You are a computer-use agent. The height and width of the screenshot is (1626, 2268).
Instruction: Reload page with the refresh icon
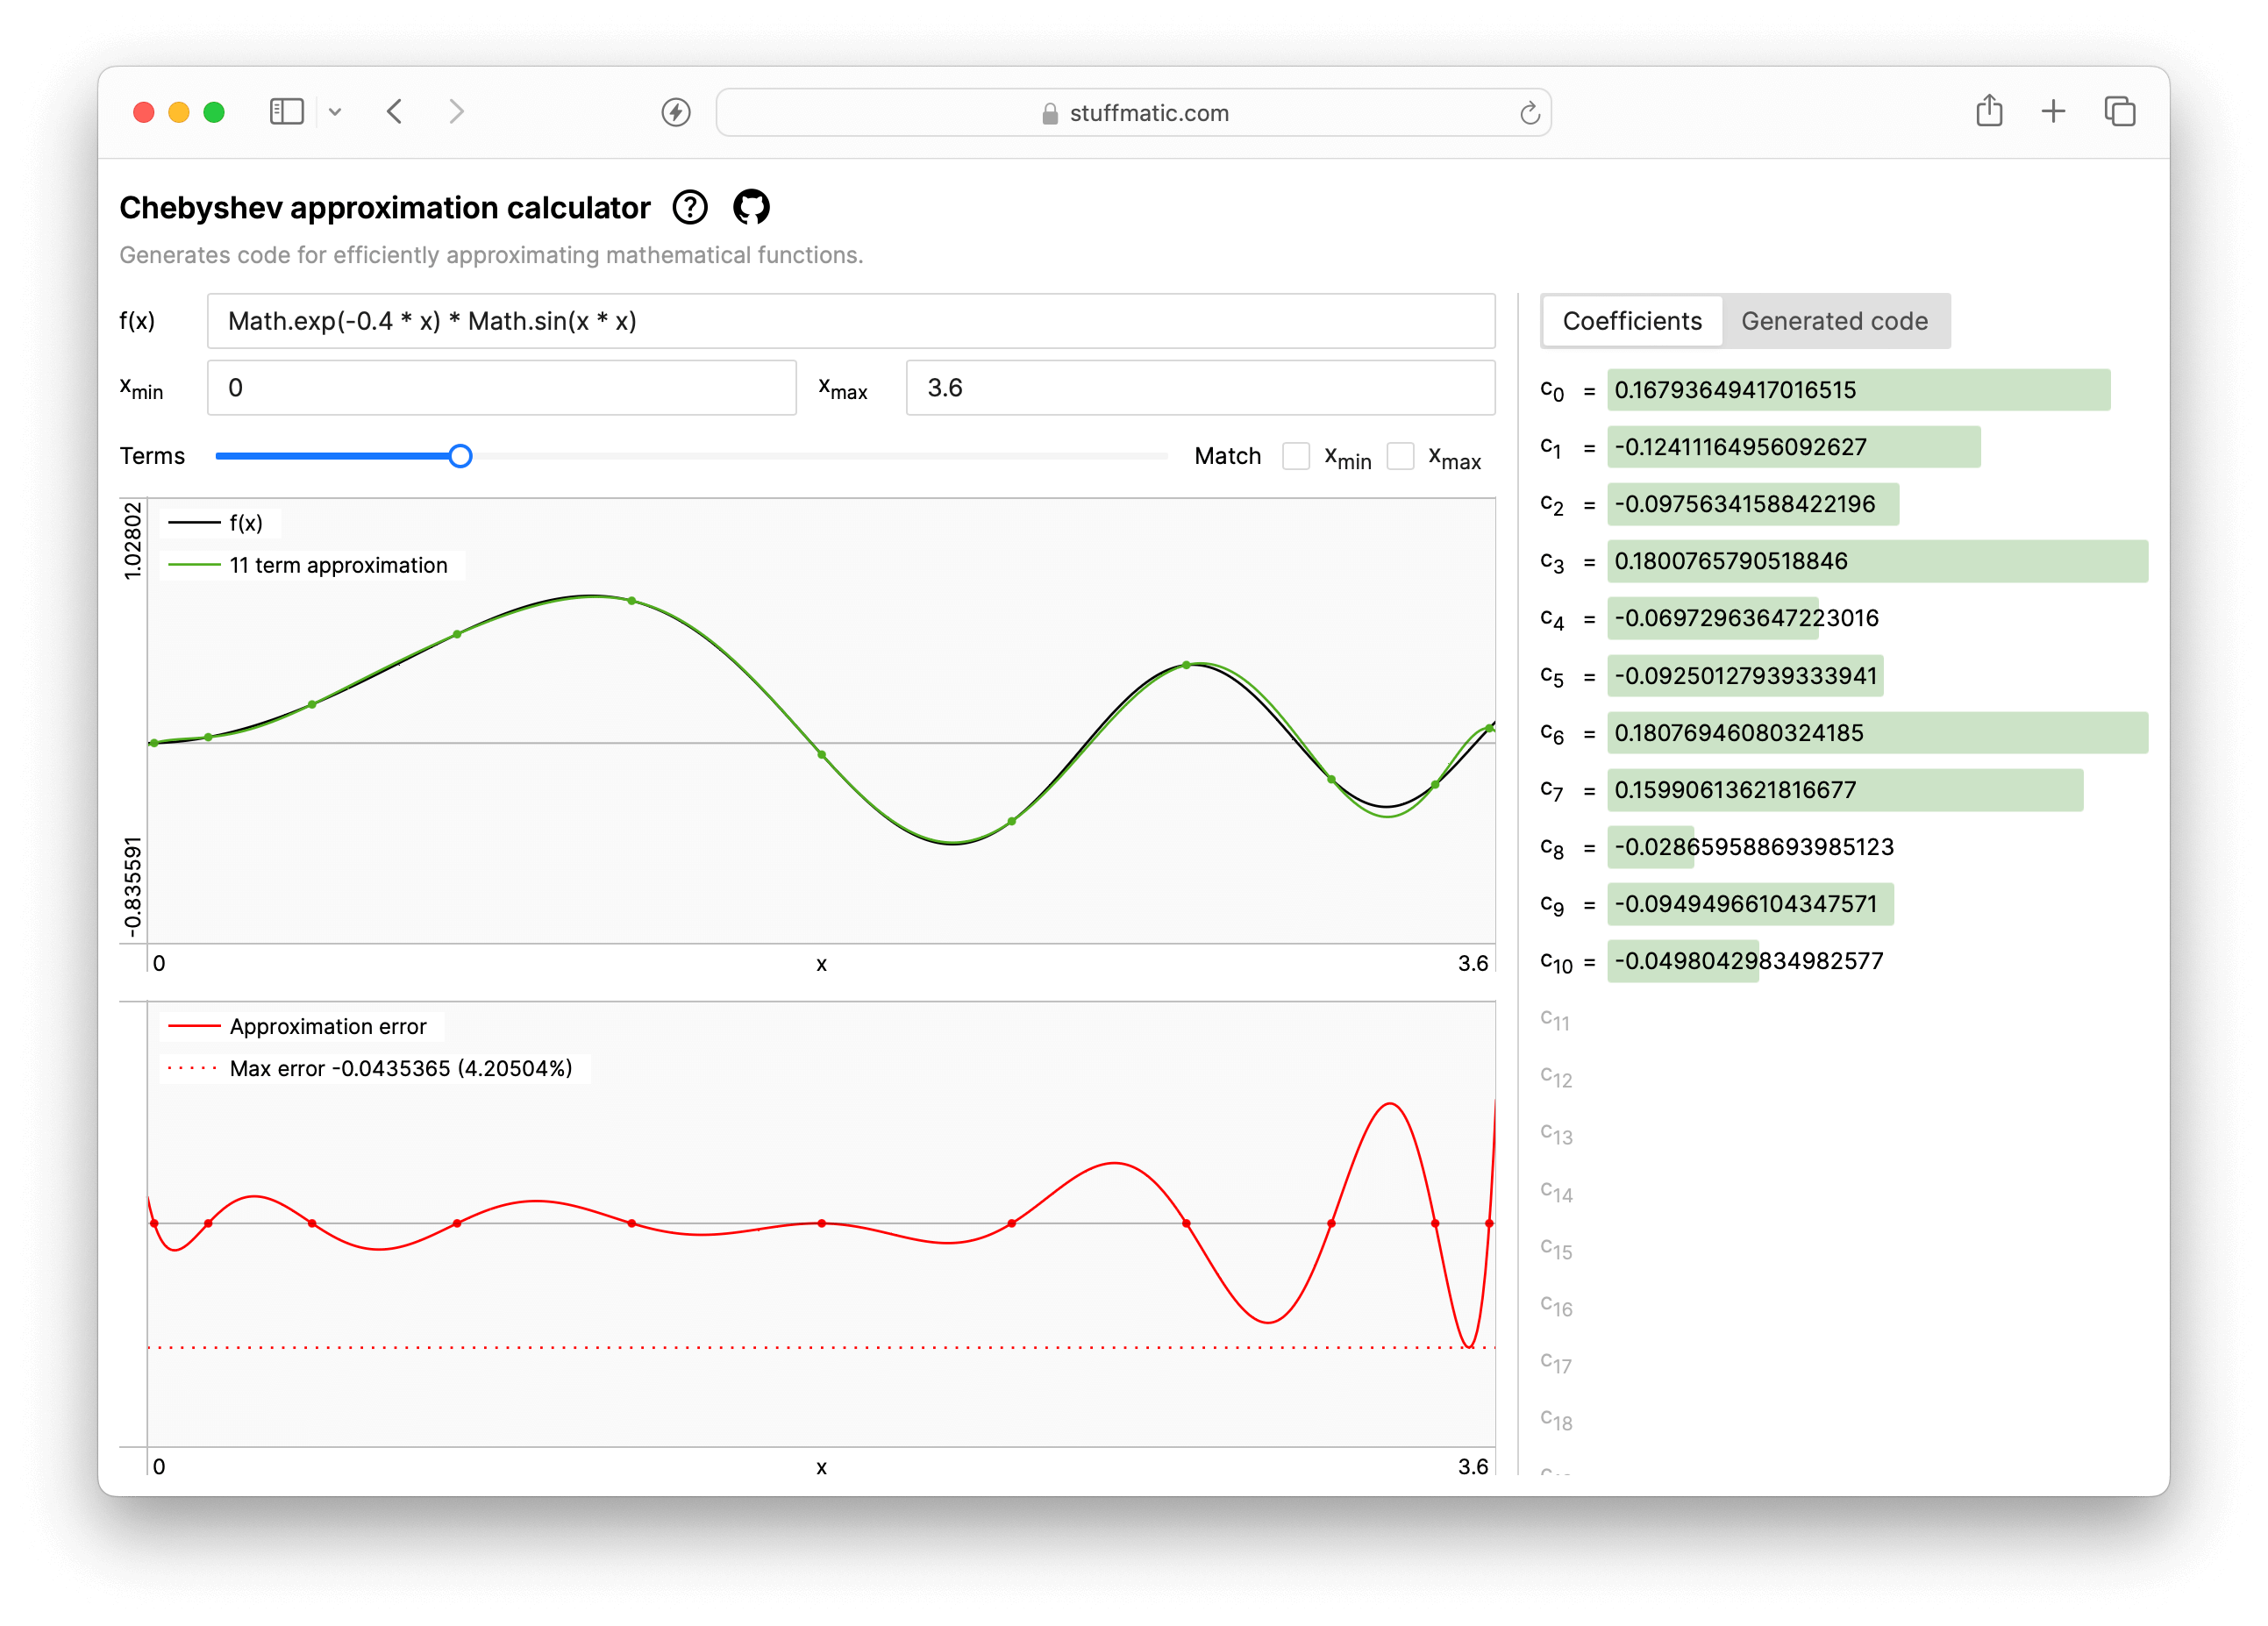coord(1529,113)
